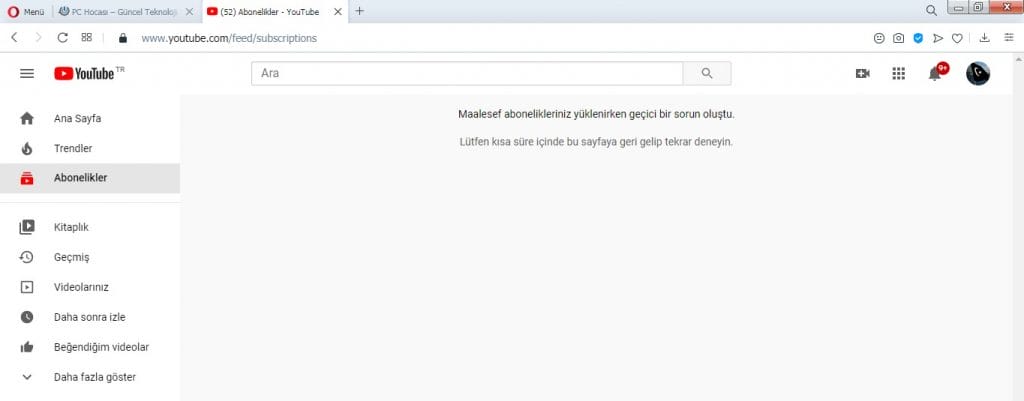Toggle the blue ad blocker shield
Viewport: 1024px width, 401px height.
(x=918, y=38)
